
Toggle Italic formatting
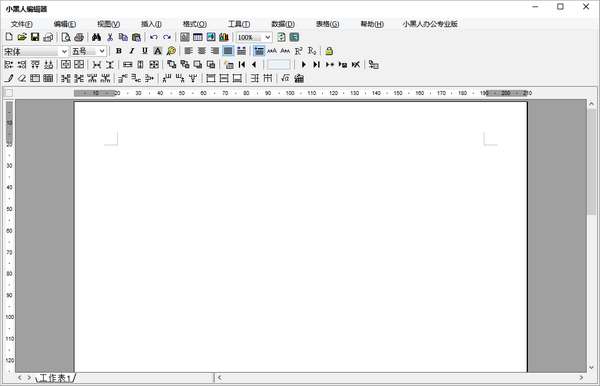(x=132, y=51)
